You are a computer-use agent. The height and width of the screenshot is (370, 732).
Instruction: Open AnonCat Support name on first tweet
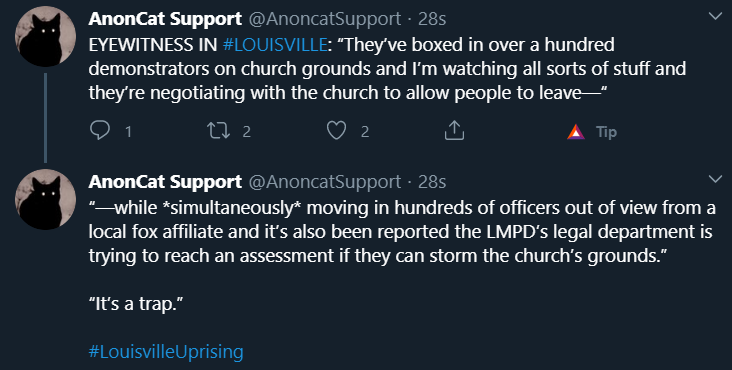click(x=165, y=19)
